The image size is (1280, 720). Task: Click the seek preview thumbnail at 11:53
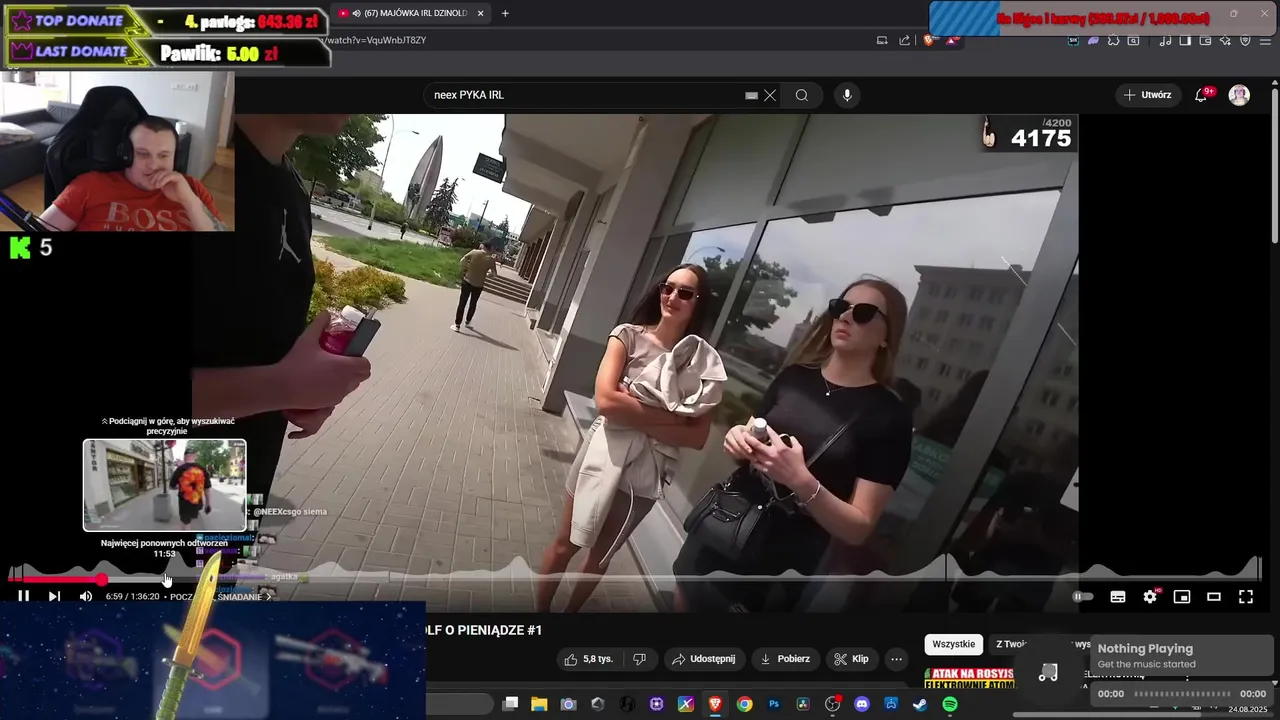point(164,485)
